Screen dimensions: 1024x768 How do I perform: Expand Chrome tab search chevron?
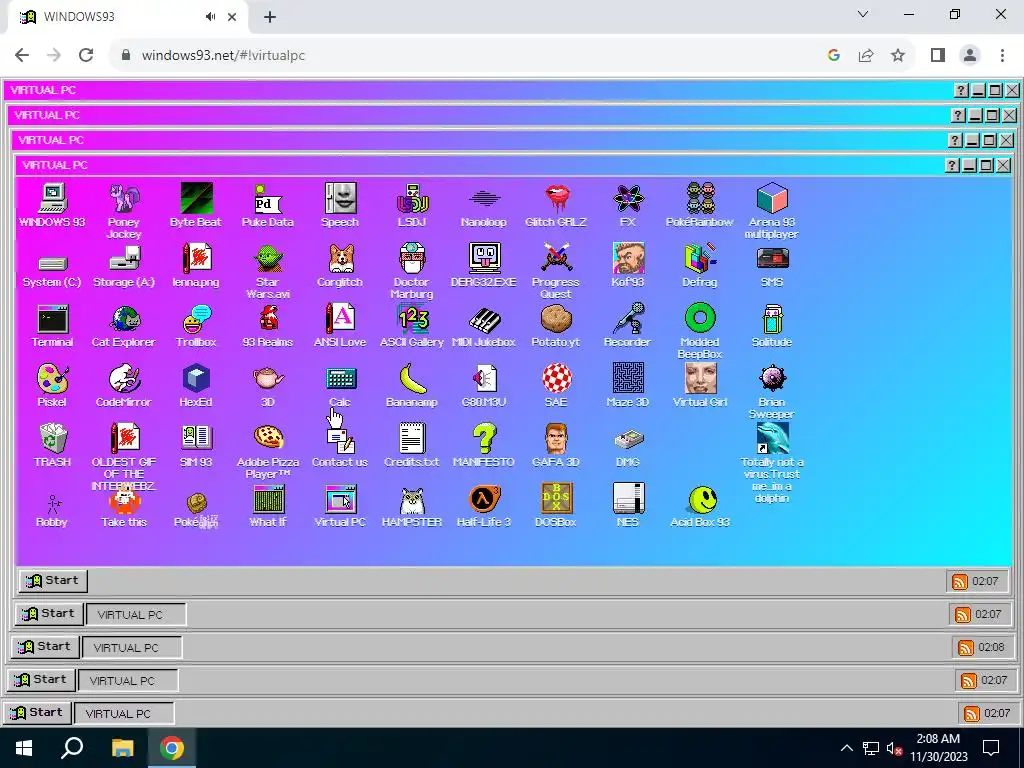click(x=863, y=14)
